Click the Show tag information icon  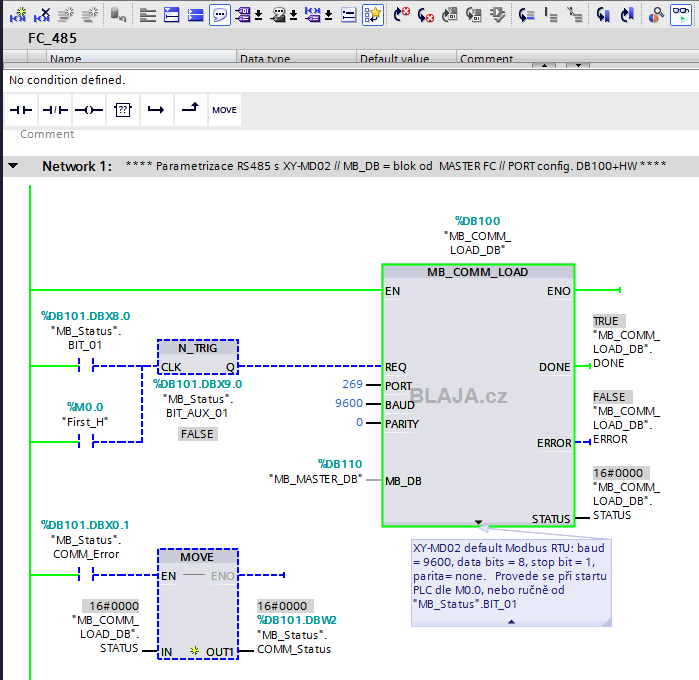[x=278, y=15]
